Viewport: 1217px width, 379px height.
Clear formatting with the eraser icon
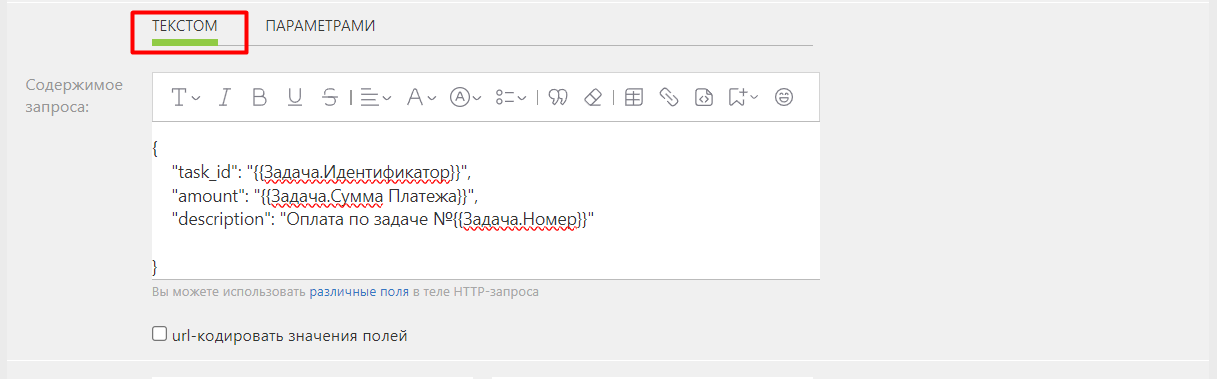point(593,97)
